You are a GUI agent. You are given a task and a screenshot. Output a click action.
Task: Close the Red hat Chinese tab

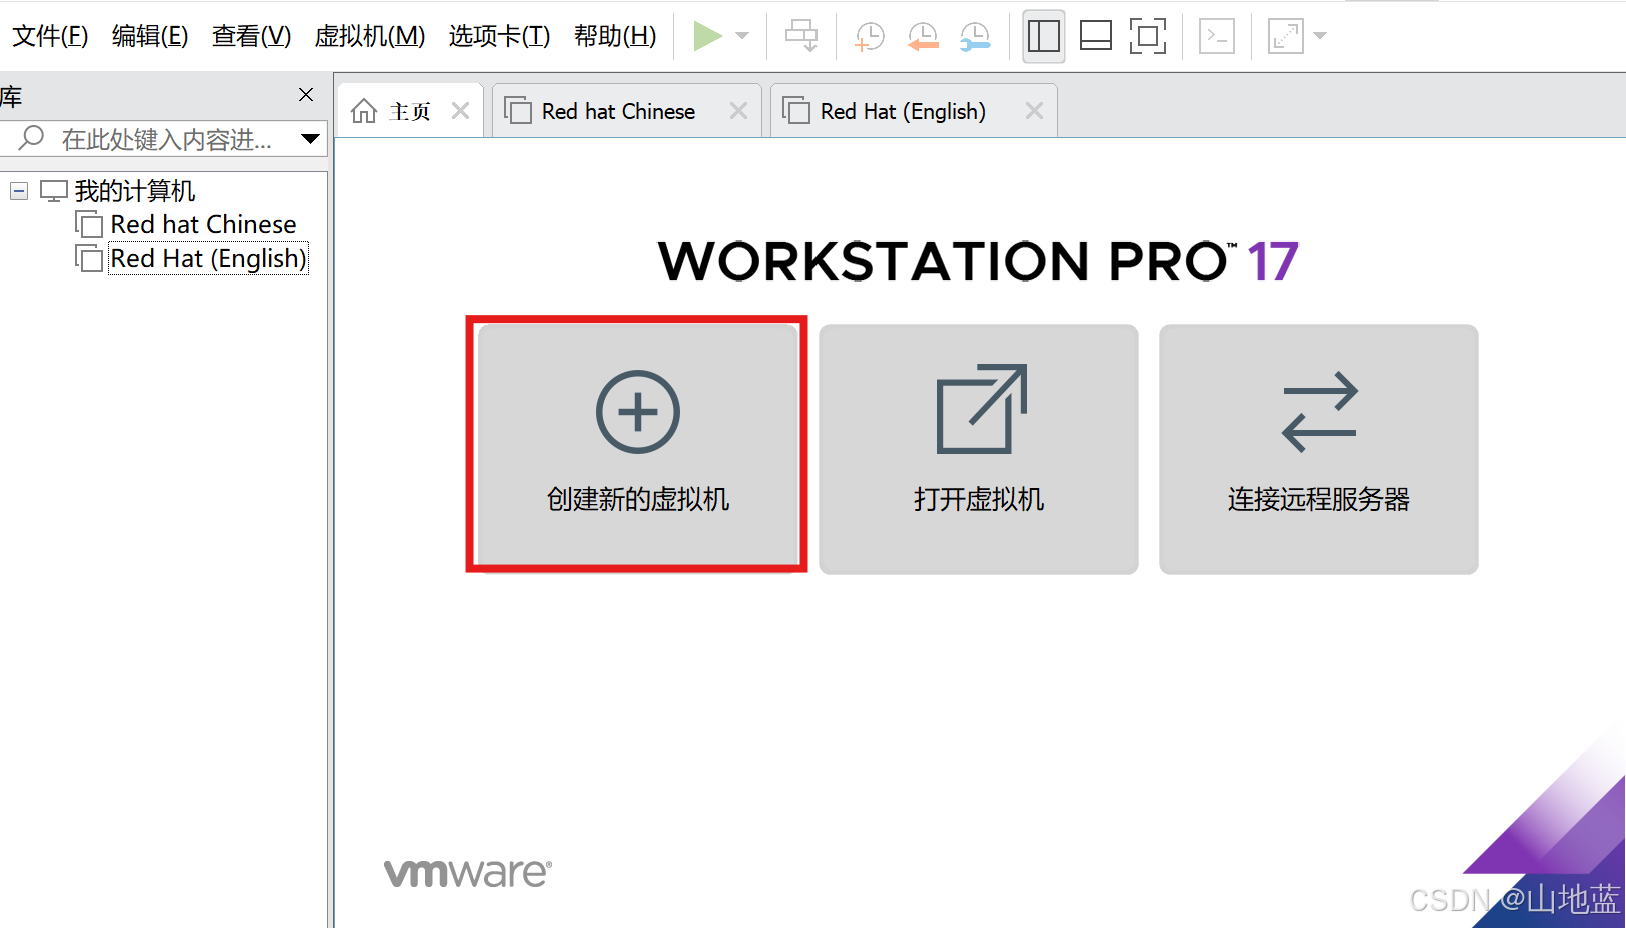(x=738, y=111)
